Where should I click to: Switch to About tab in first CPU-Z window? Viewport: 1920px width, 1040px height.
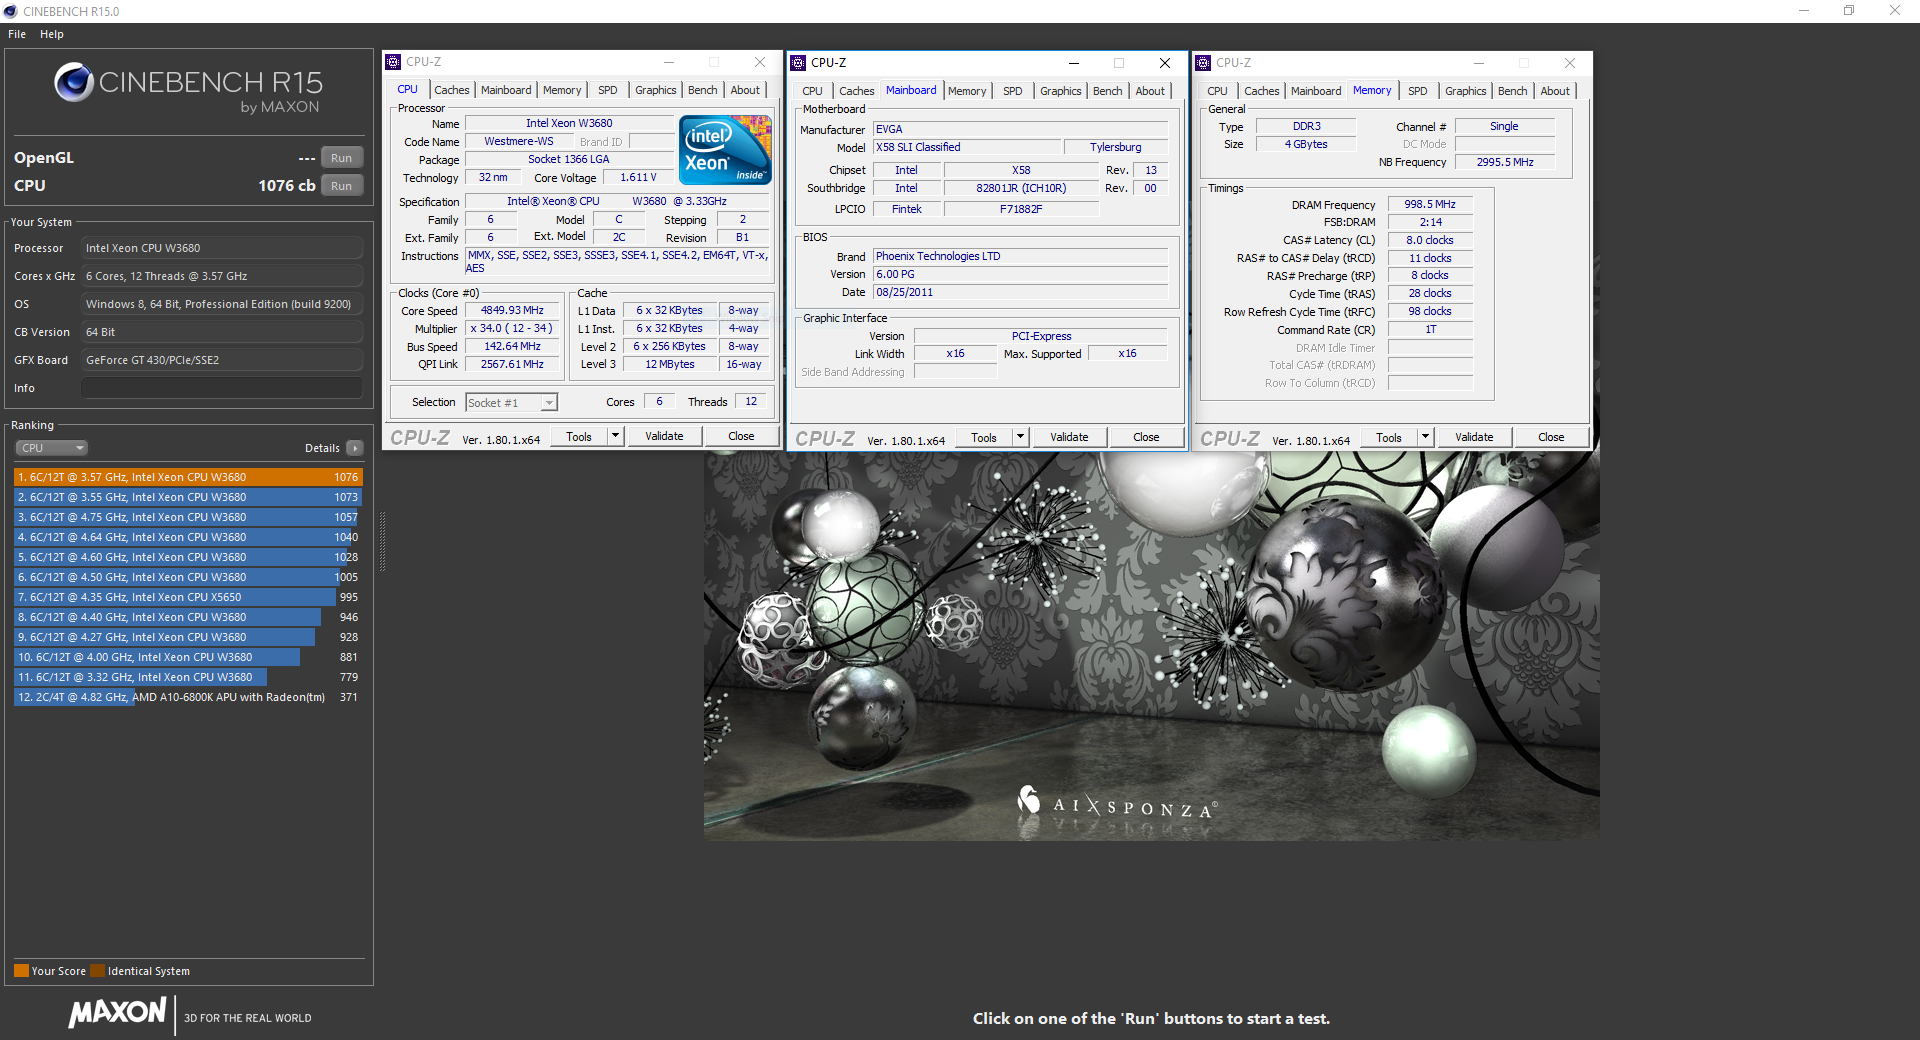pos(745,90)
